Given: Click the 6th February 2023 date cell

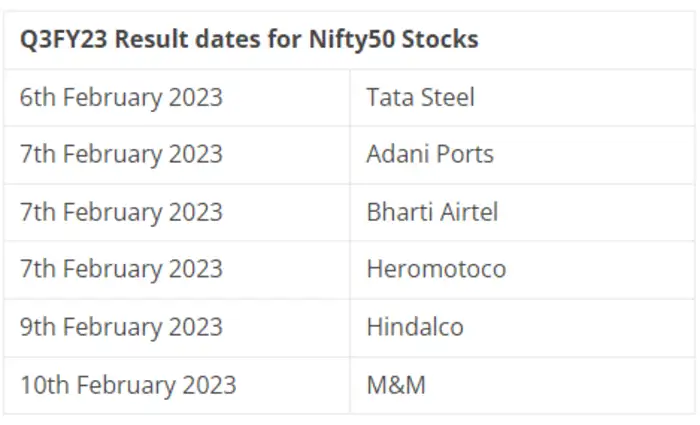Looking at the screenshot, I should pyautogui.click(x=121, y=97).
